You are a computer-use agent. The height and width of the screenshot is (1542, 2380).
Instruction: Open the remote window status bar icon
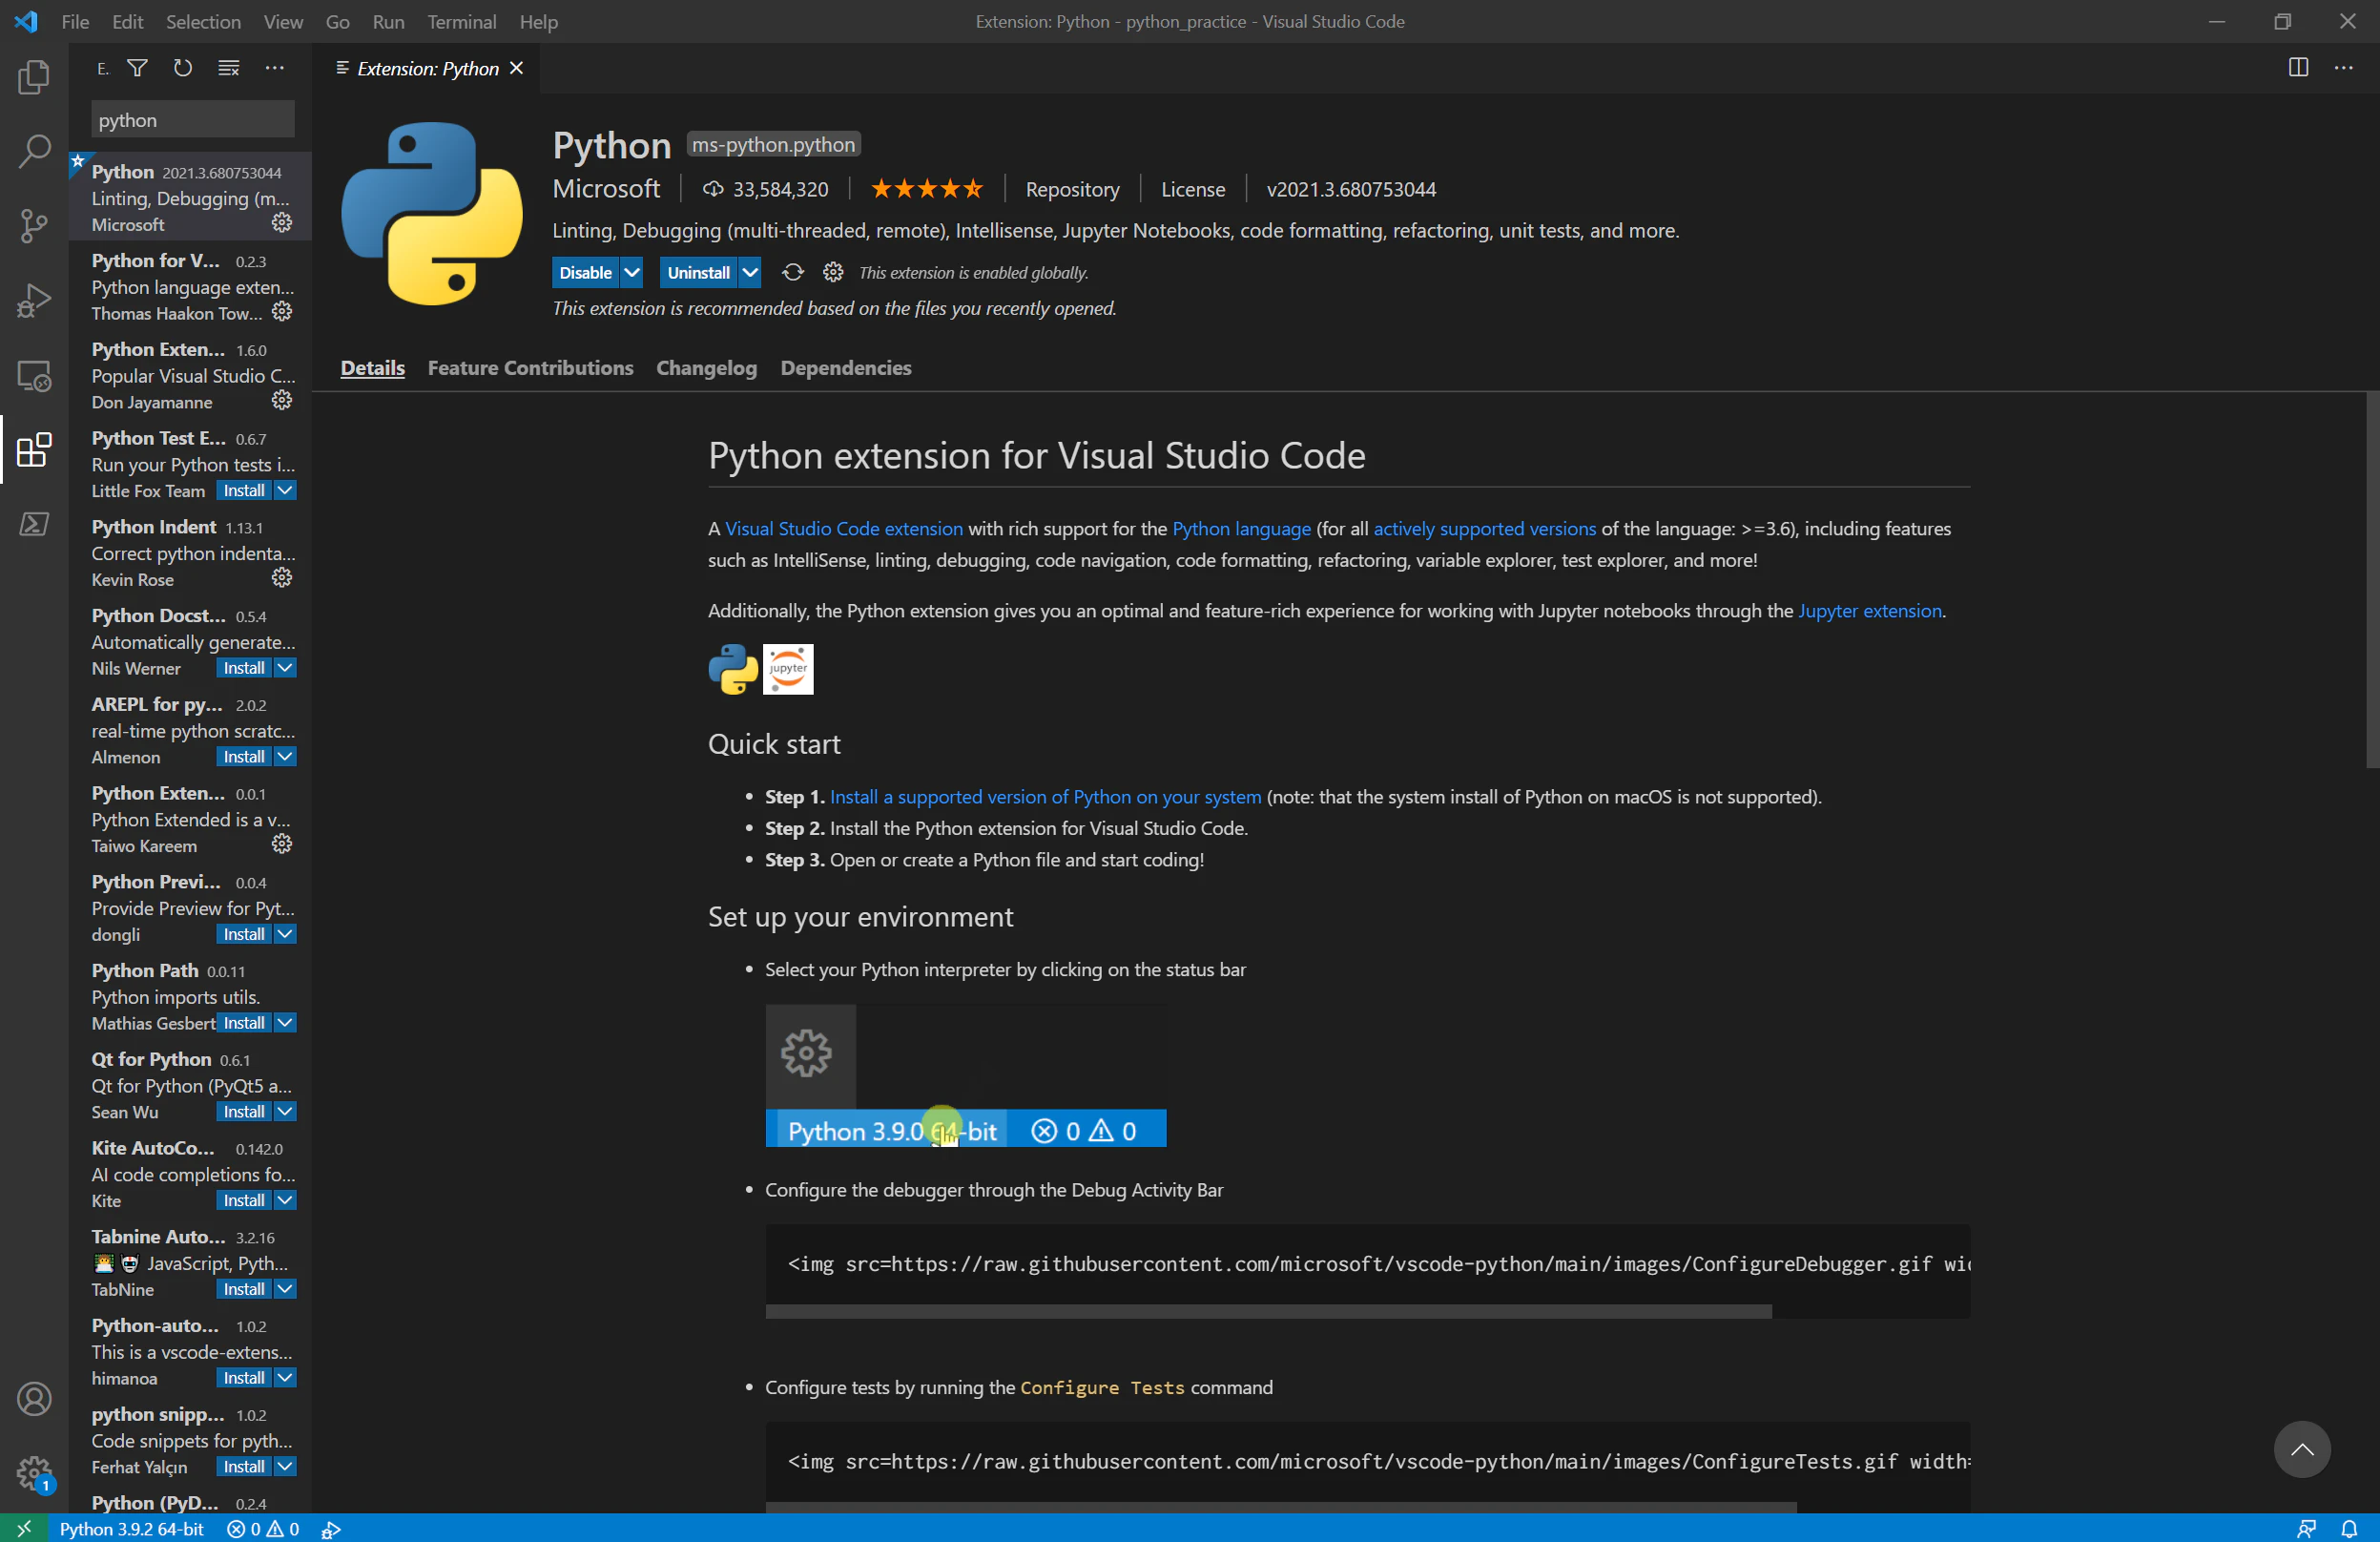tap(24, 1528)
